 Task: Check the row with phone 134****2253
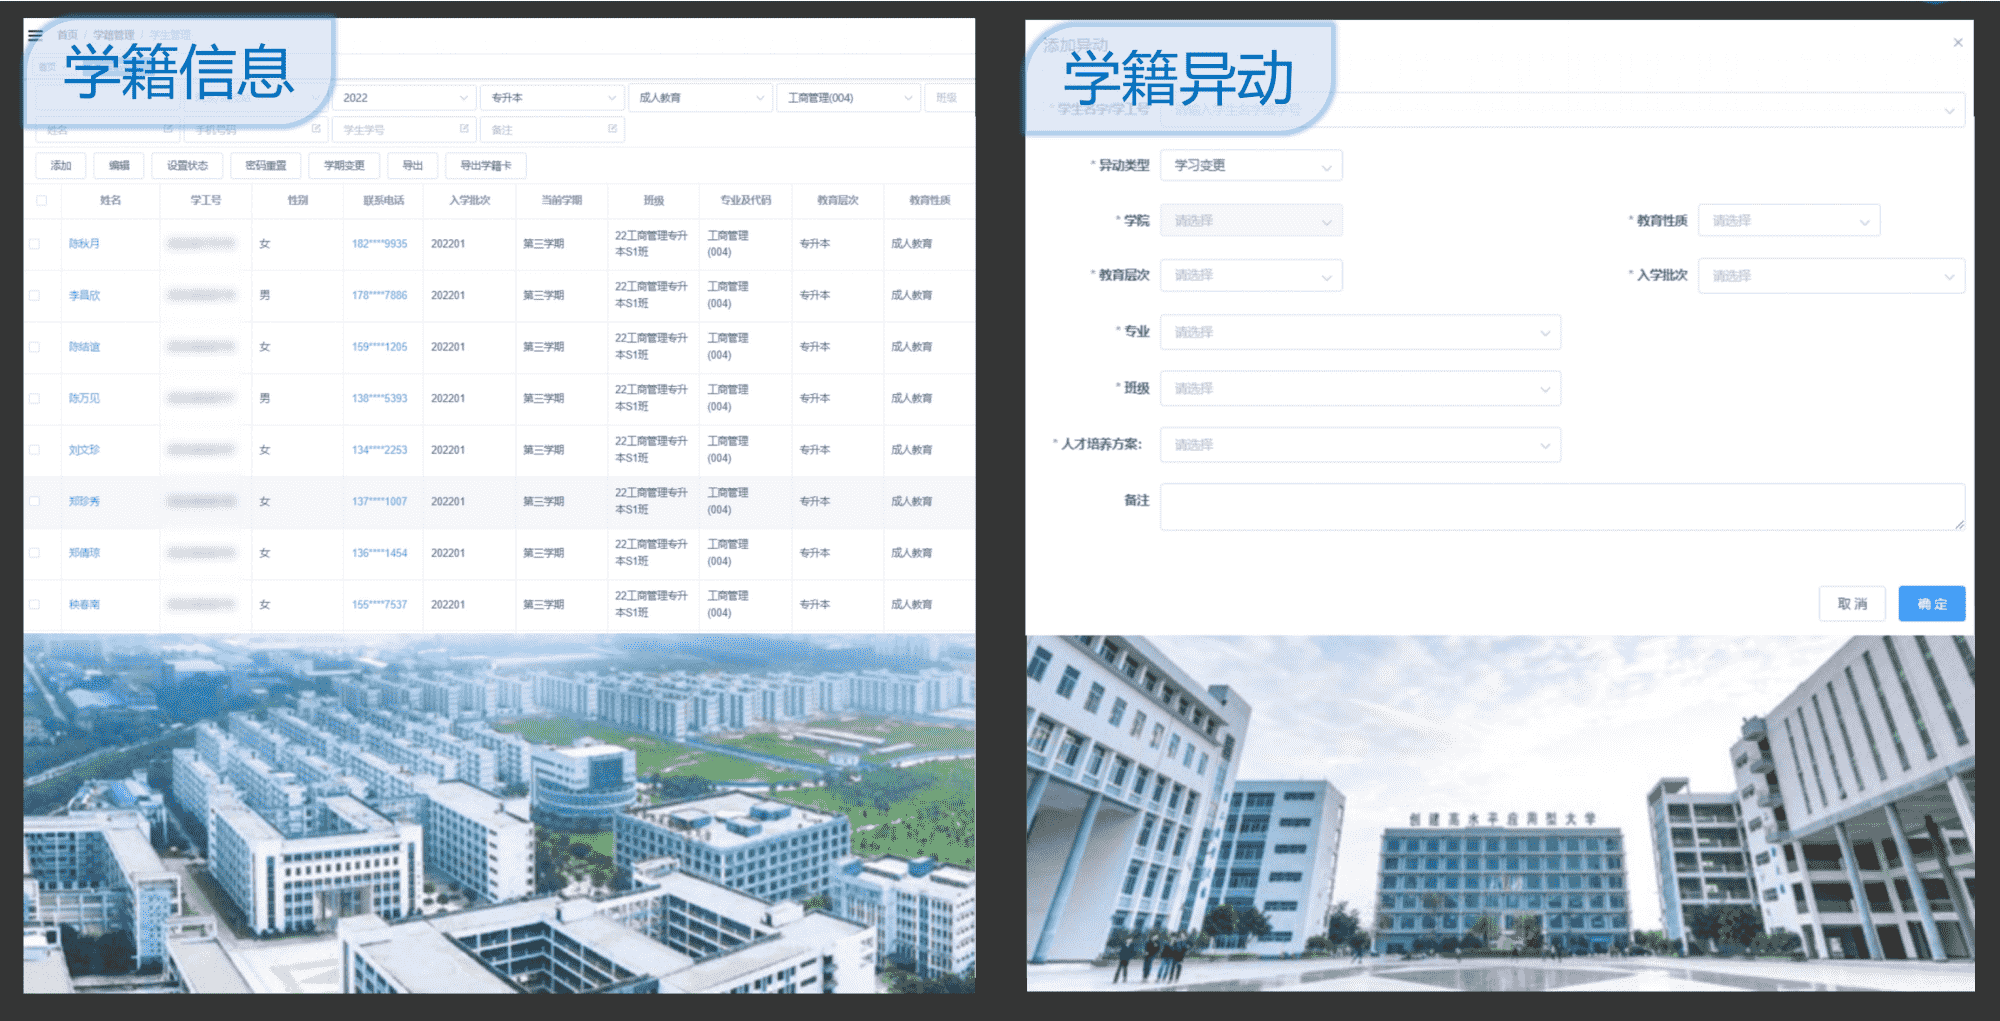[35, 450]
